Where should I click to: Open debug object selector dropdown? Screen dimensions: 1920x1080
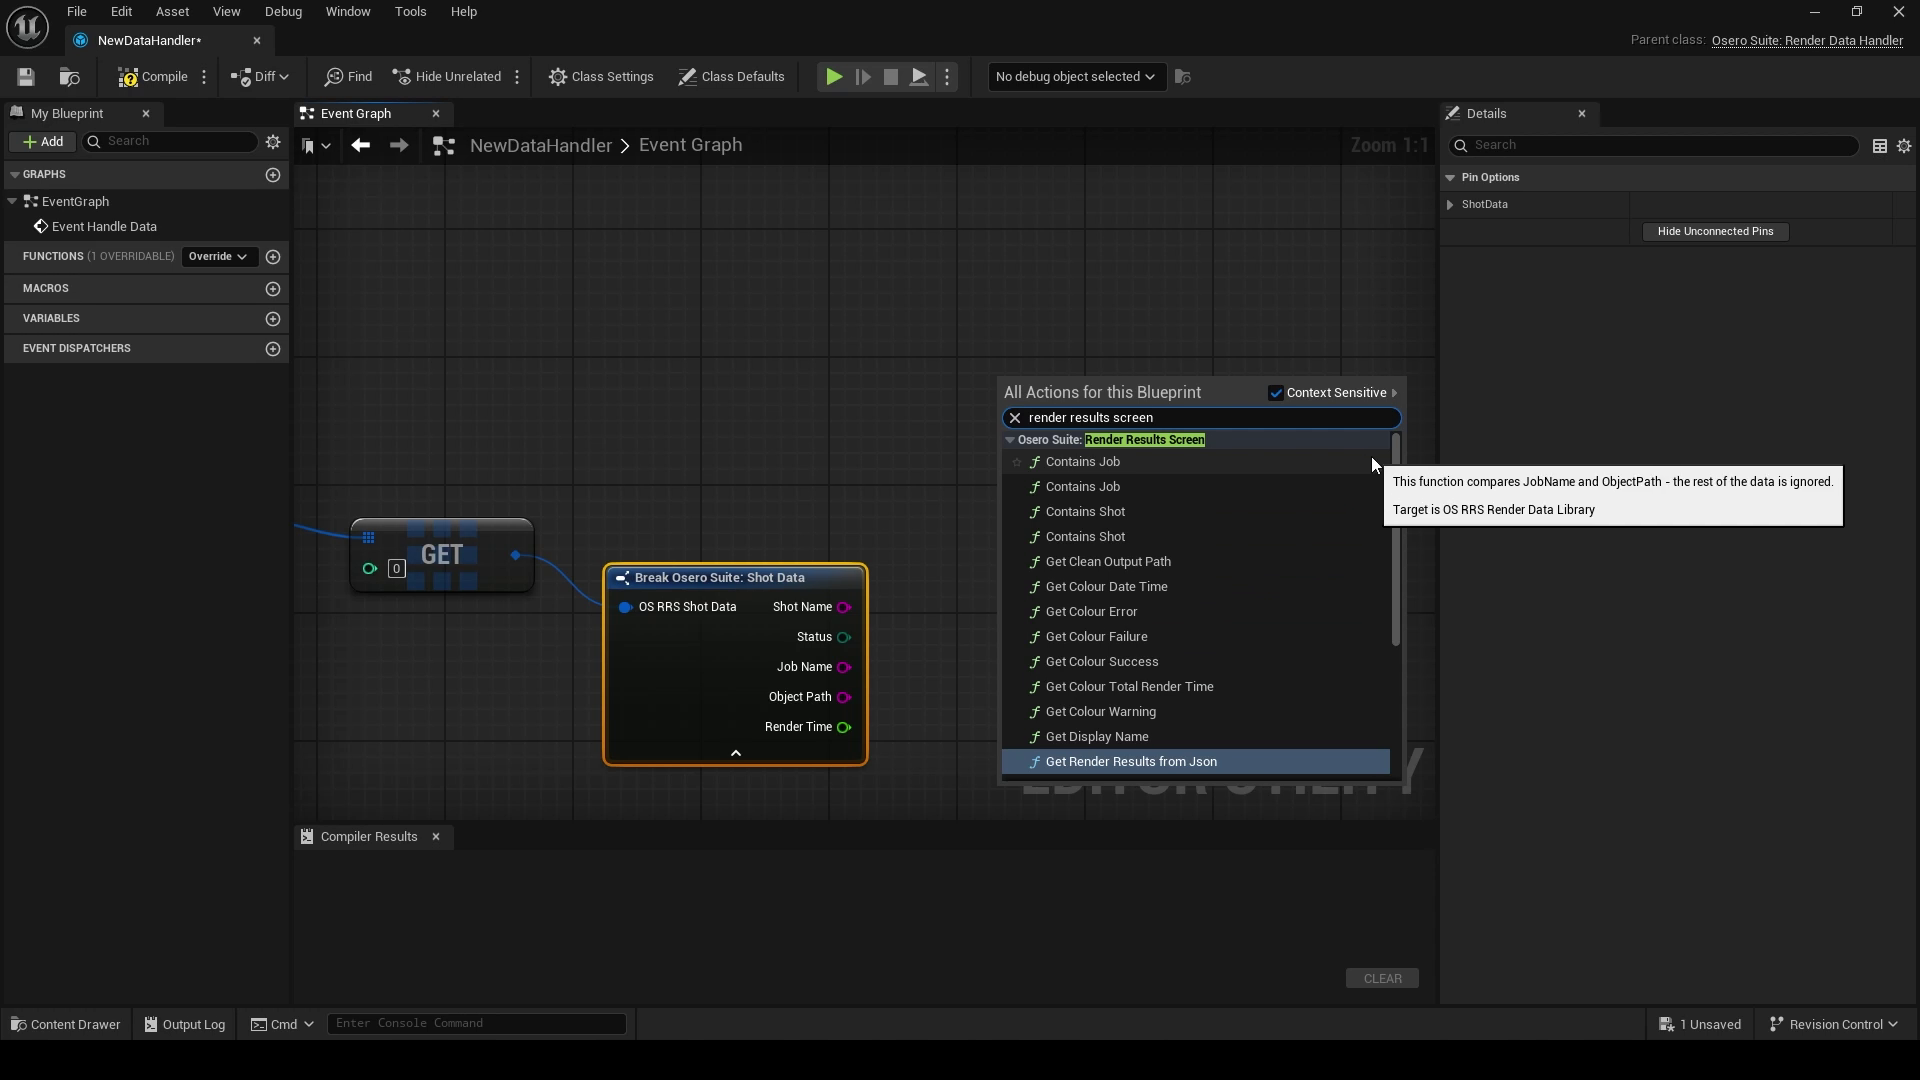click(1076, 77)
